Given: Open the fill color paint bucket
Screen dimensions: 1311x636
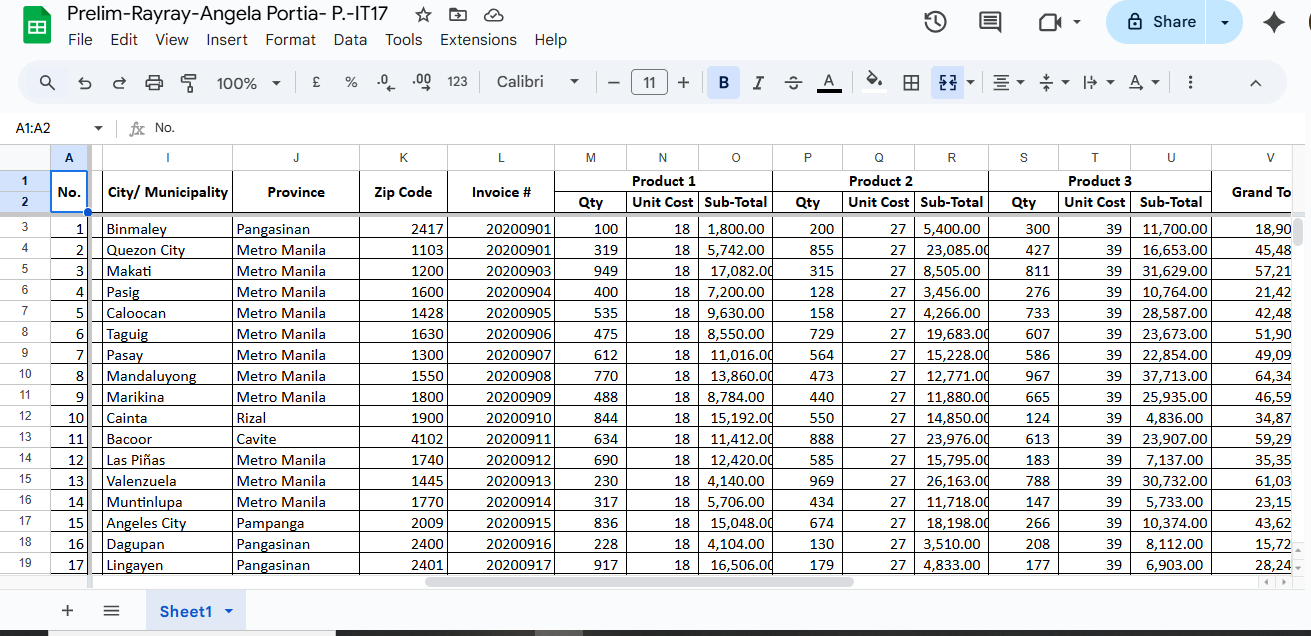Looking at the screenshot, I should 874,82.
